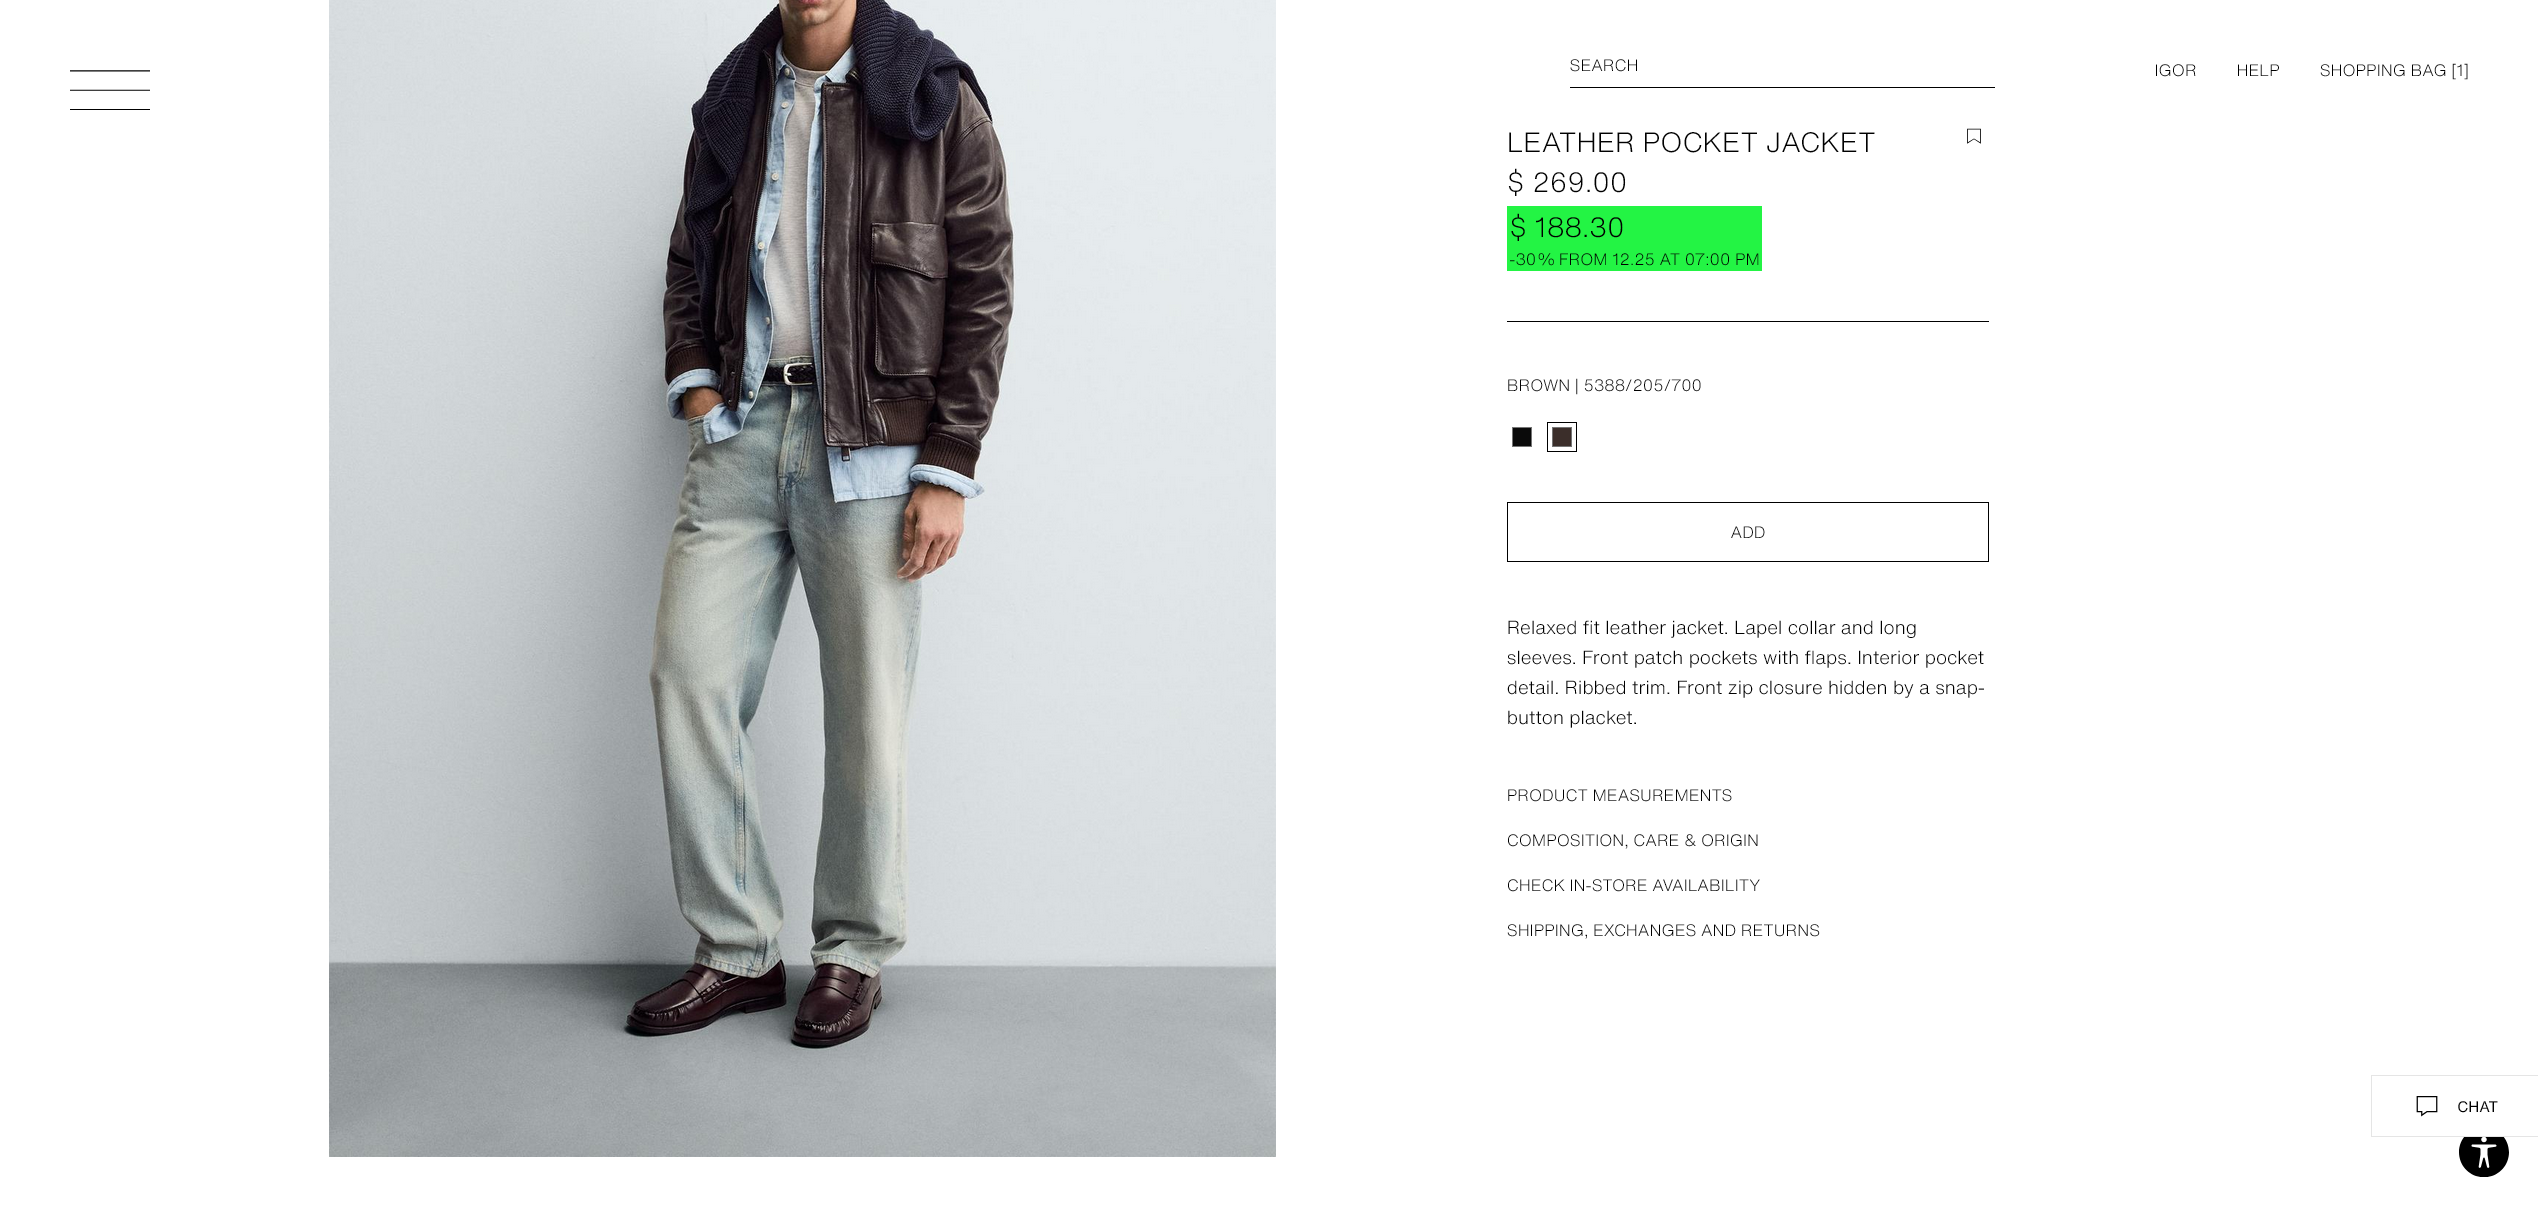Open the hamburger navigation menu
Image resolution: width=2538 pixels, height=1217 pixels.
pos(110,90)
